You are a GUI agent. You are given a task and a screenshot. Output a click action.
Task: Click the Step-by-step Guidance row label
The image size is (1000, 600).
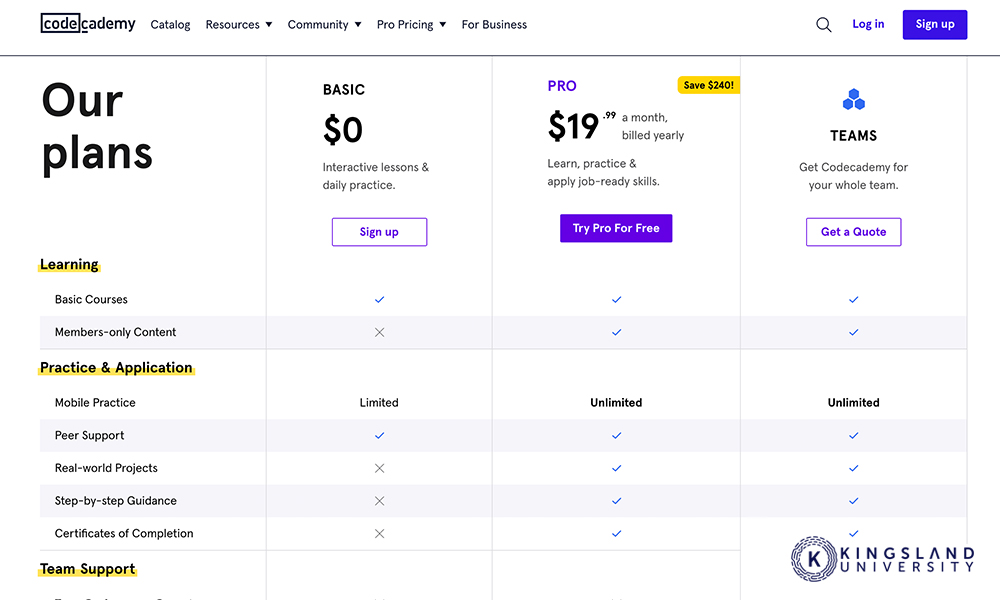tap(115, 501)
